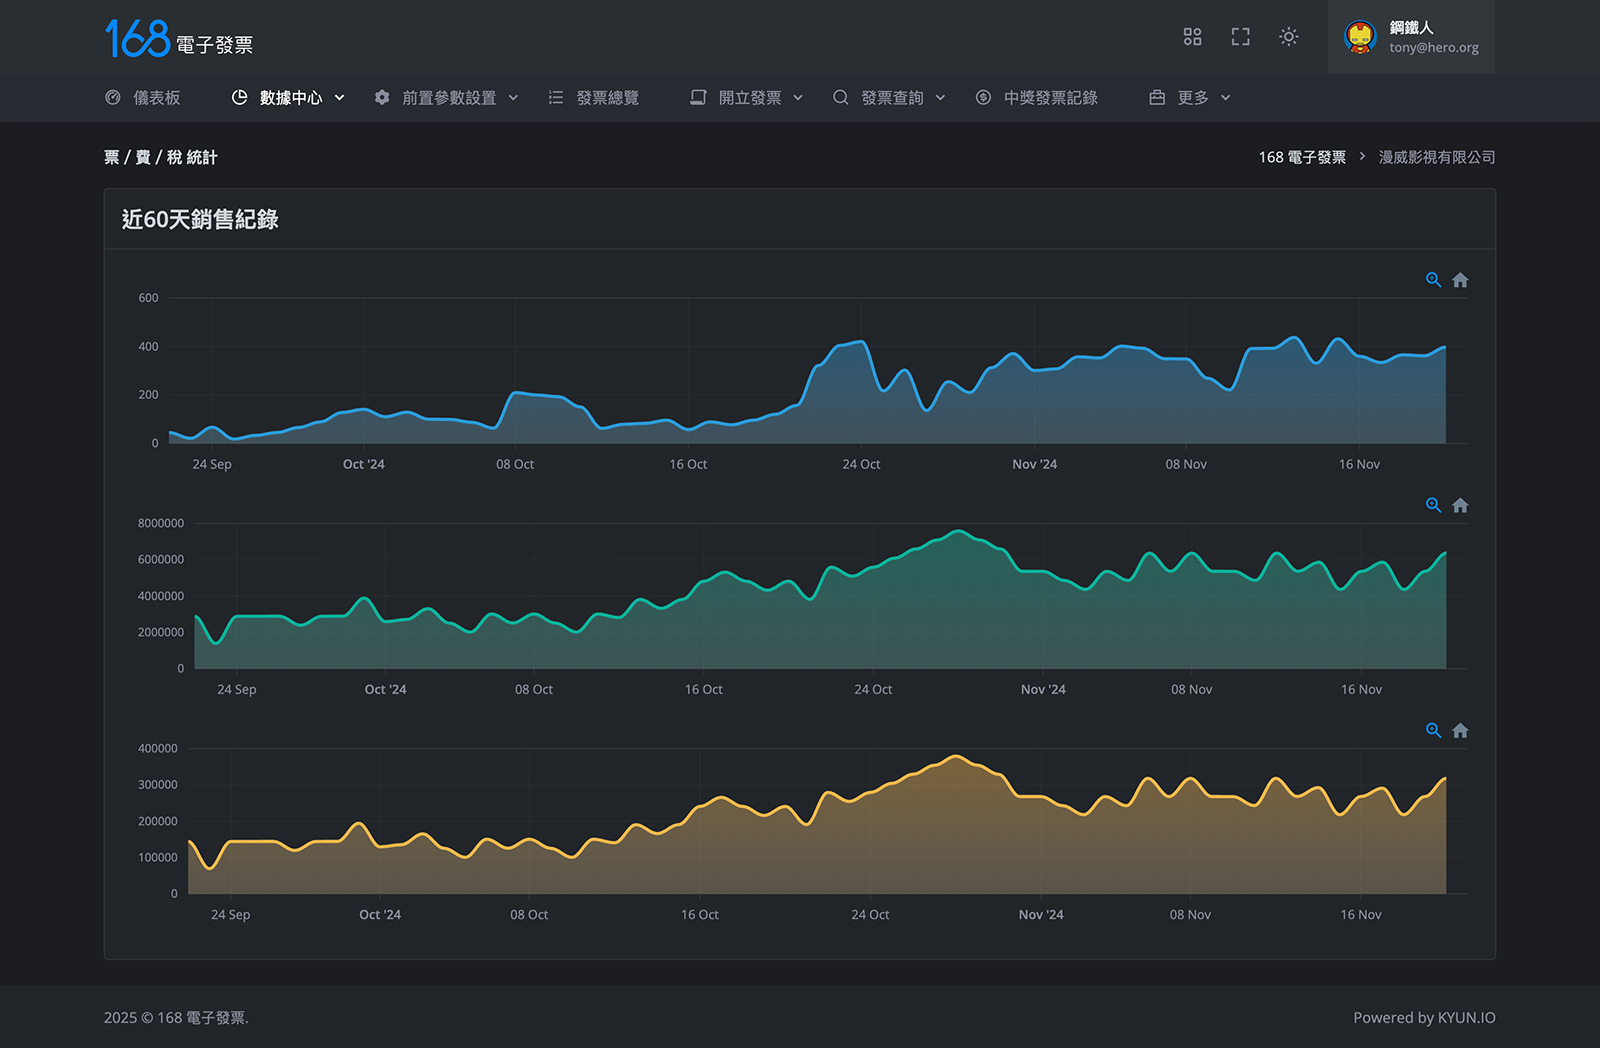
Task: Click 168 電子發票 breadcrumb link
Action: (x=1302, y=157)
